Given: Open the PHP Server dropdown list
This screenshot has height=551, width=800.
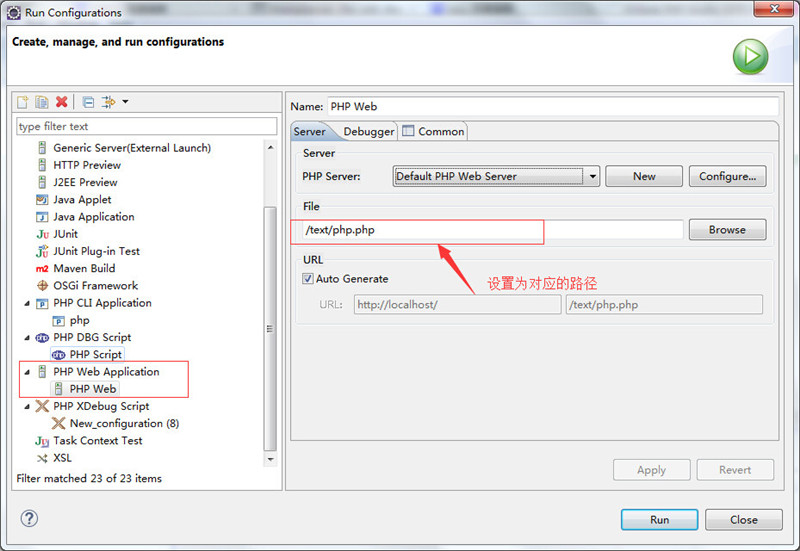Looking at the screenshot, I should point(593,176).
